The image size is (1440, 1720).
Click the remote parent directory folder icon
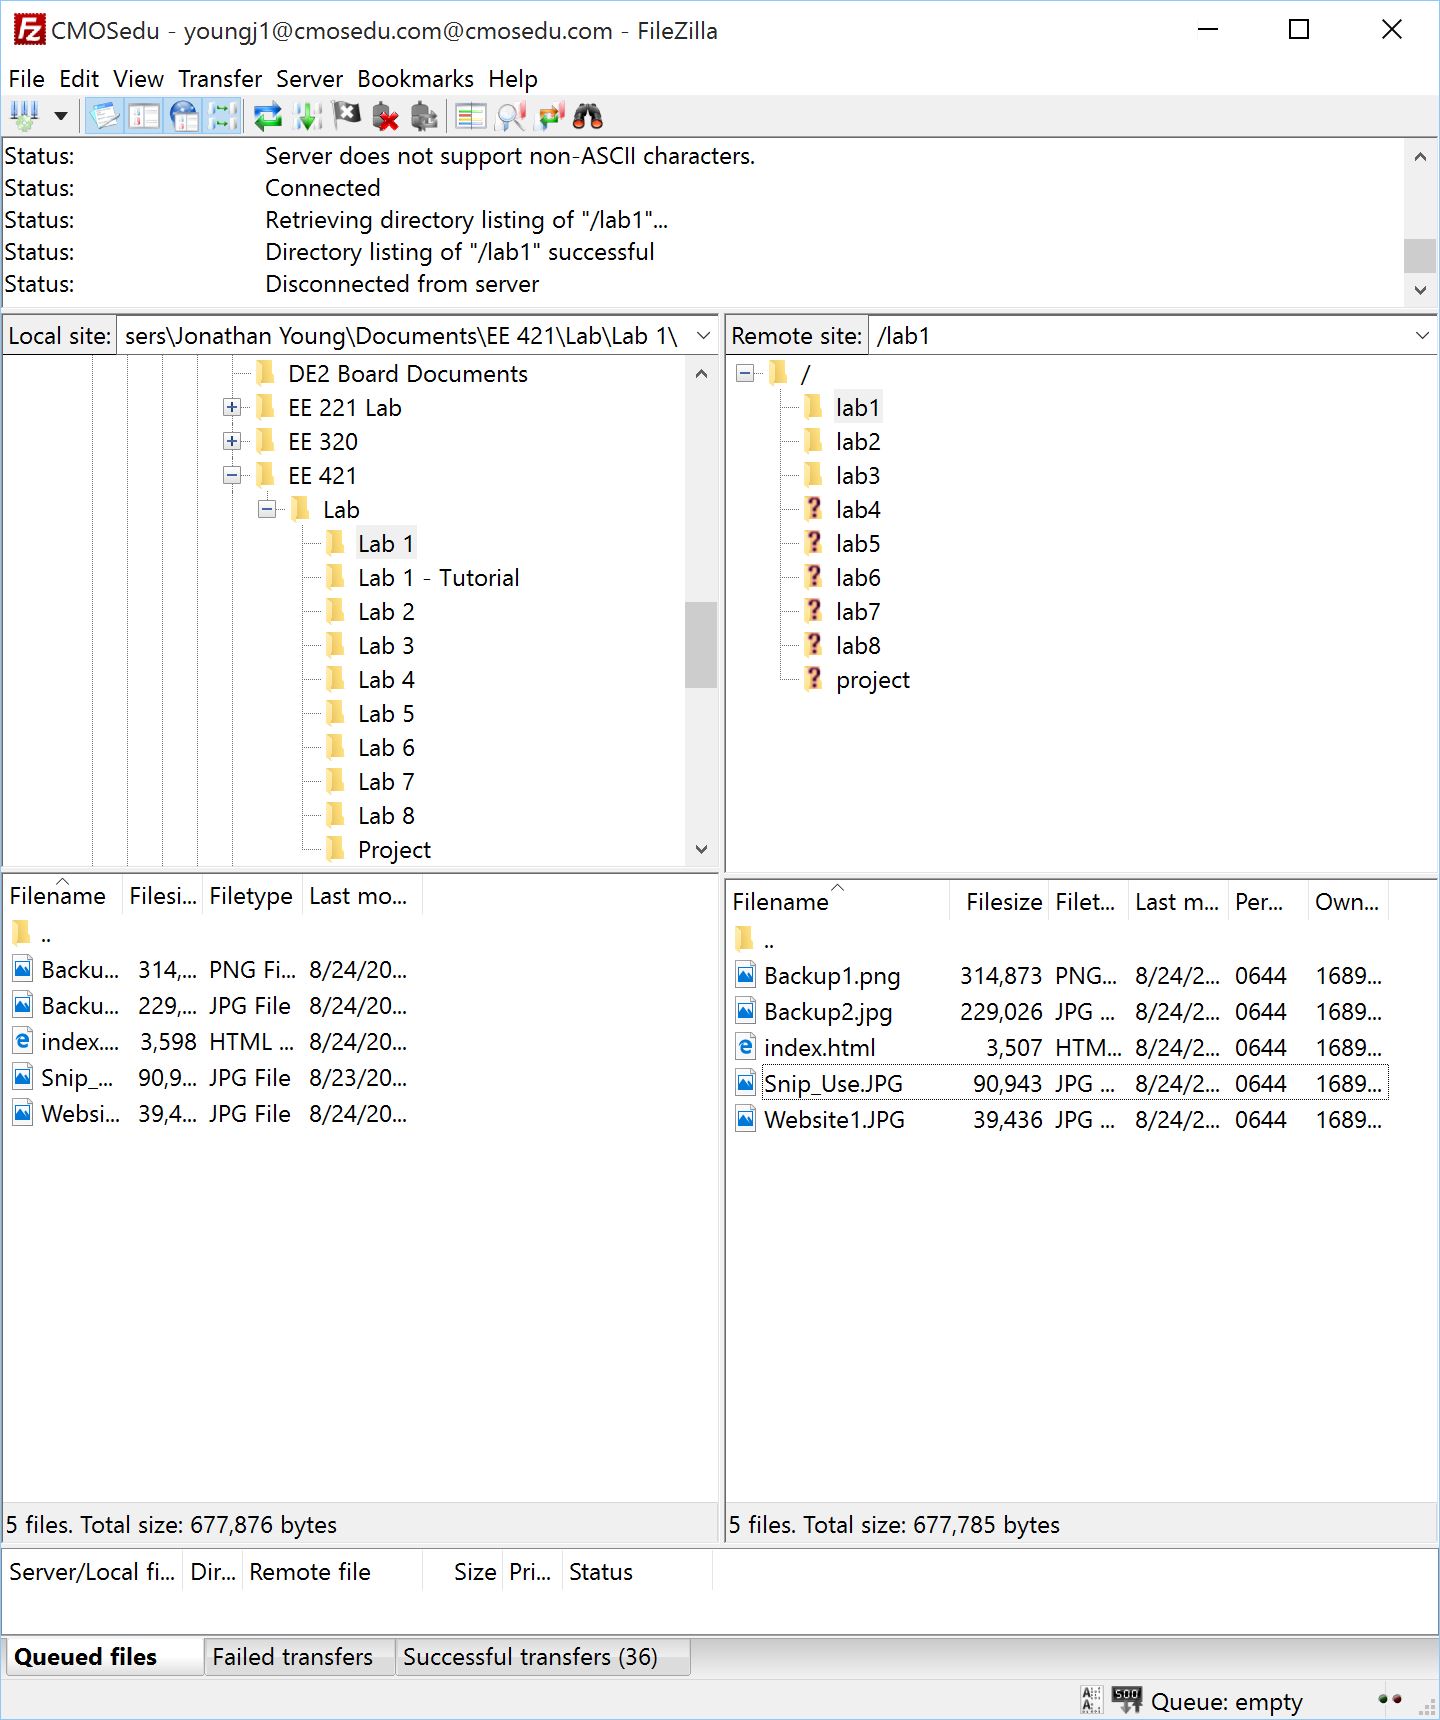coord(745,938)
